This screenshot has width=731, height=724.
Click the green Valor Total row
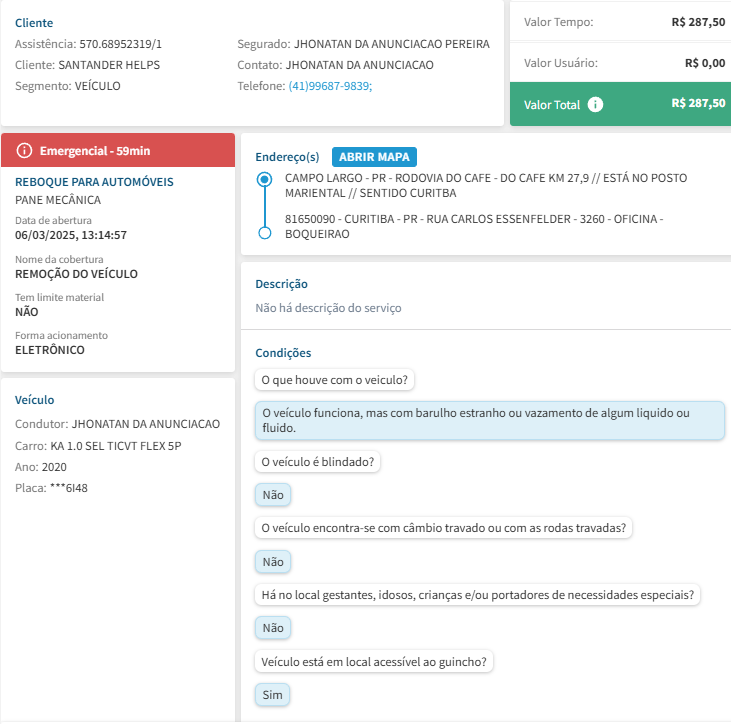click(x=619, y=104)
